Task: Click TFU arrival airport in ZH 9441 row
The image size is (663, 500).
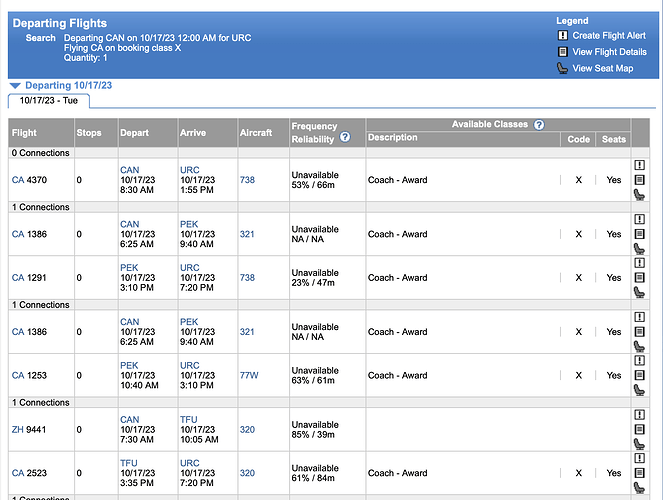Action: (x=189, y=419)
